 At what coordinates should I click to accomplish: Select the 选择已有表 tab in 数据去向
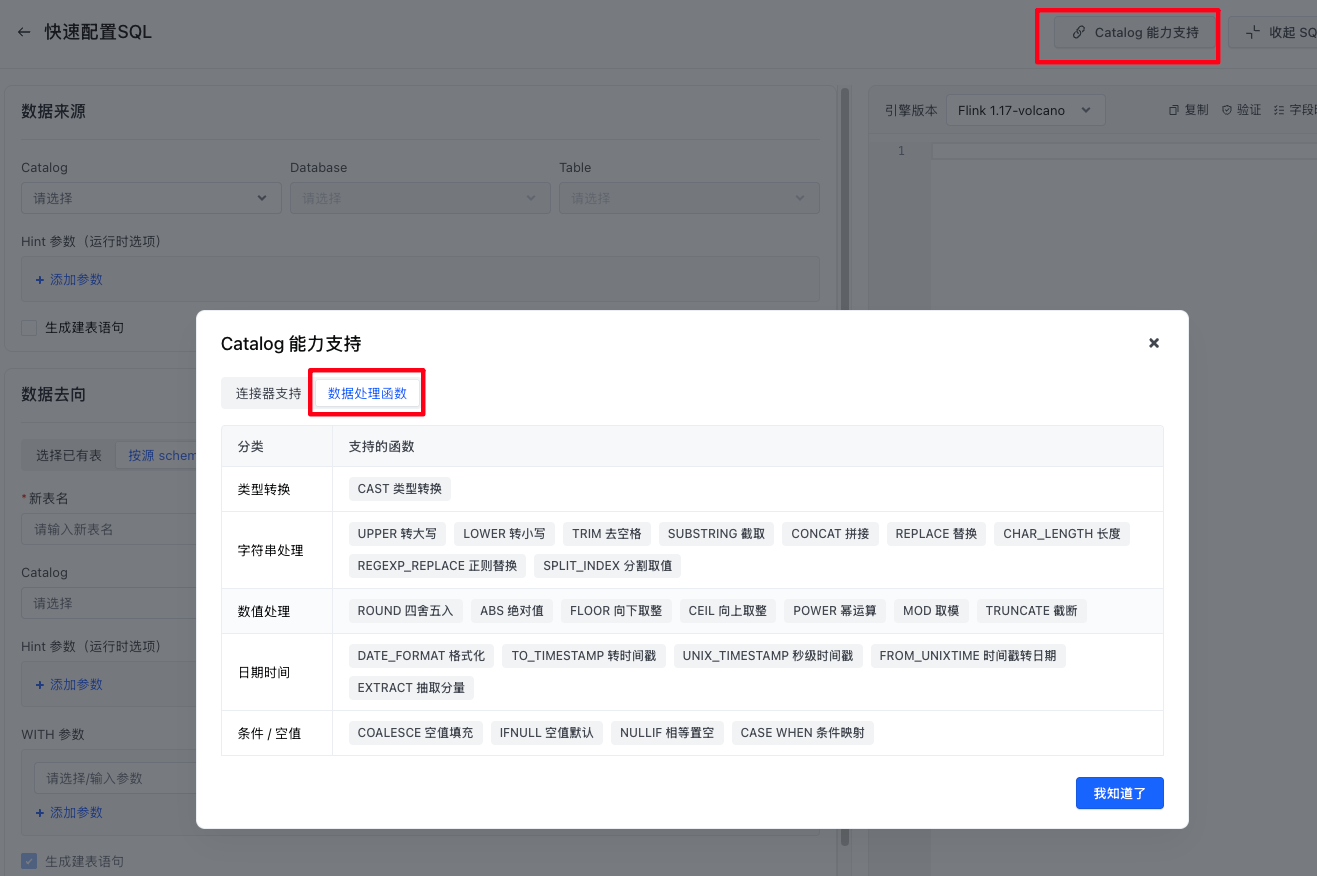pos(69,455)
